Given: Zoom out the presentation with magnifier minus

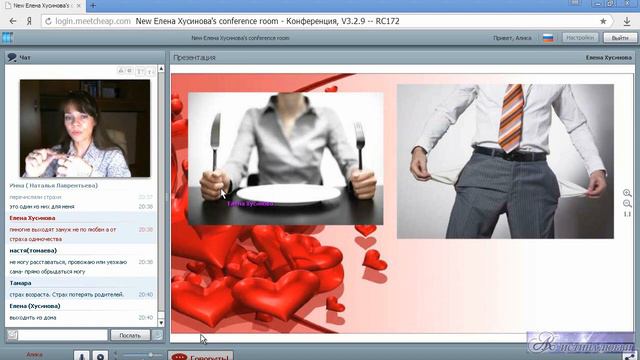Looking at the screenshot, I should (627, 203).
